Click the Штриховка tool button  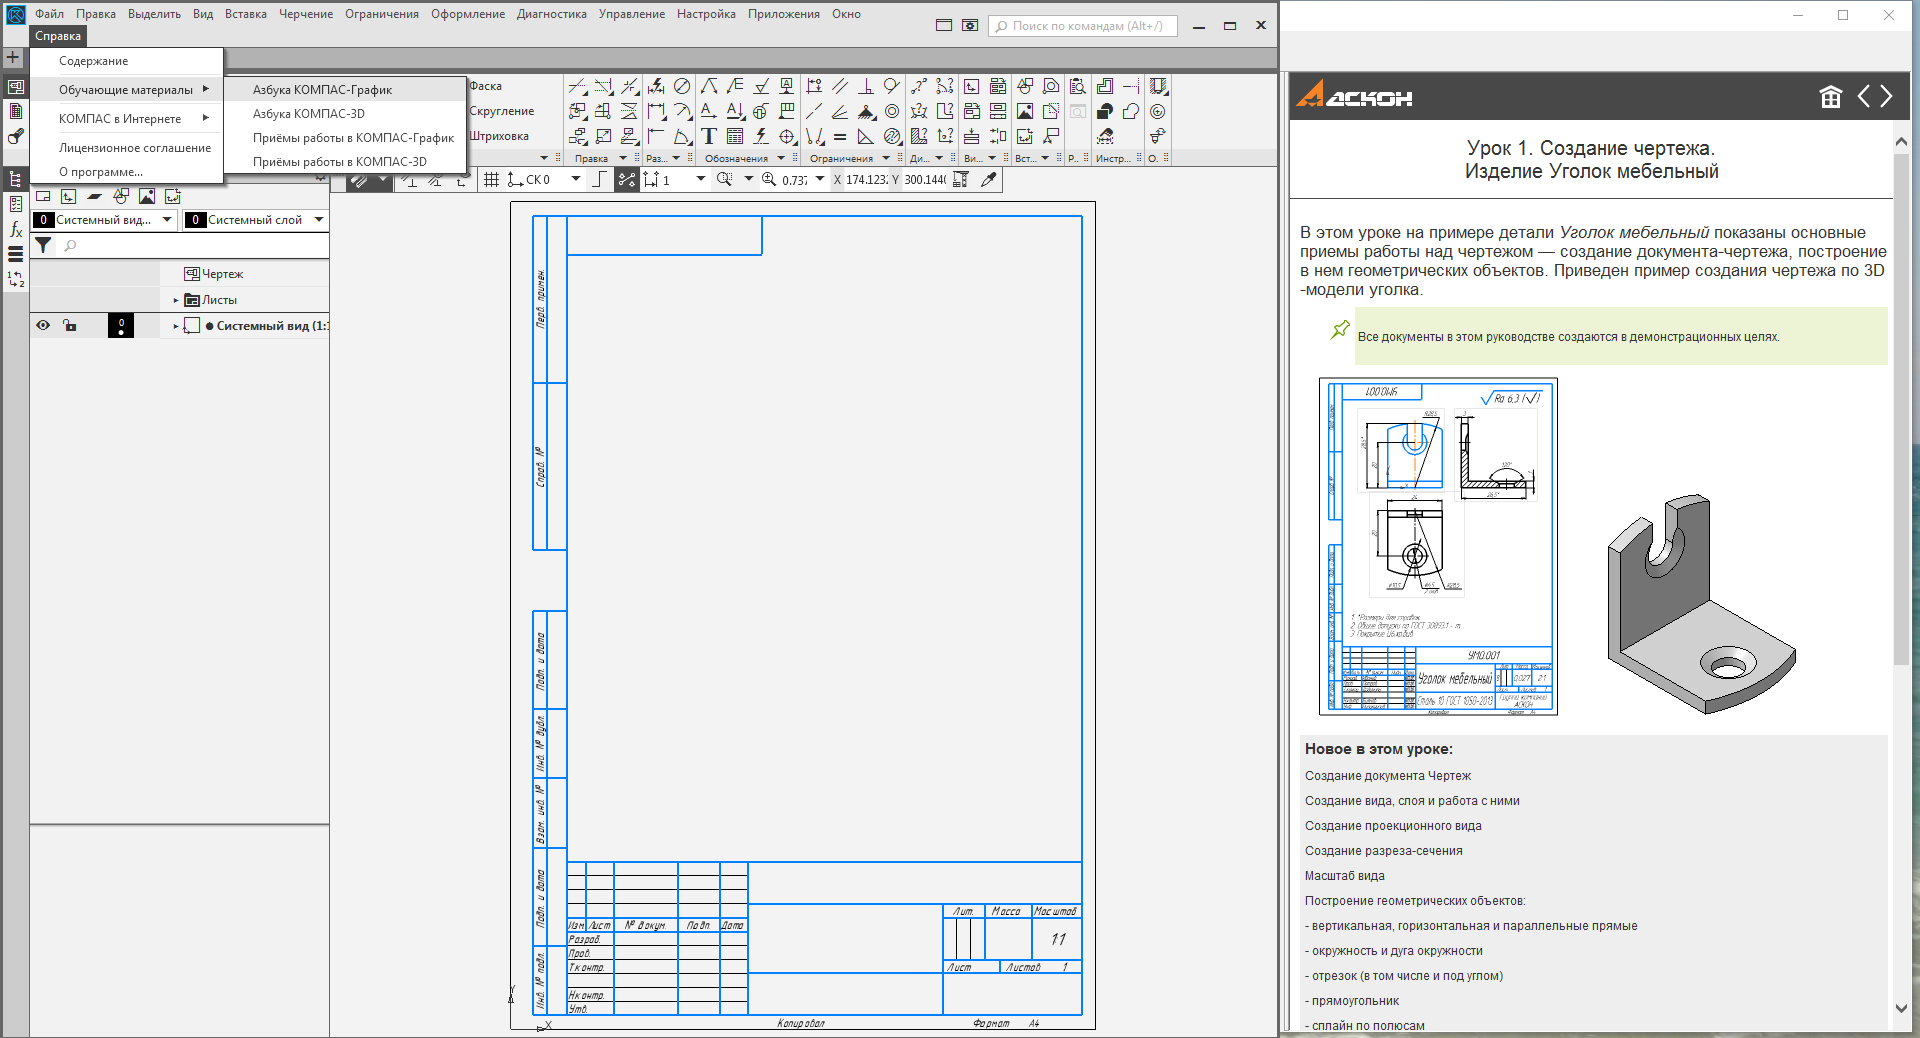tap(499, 136)
